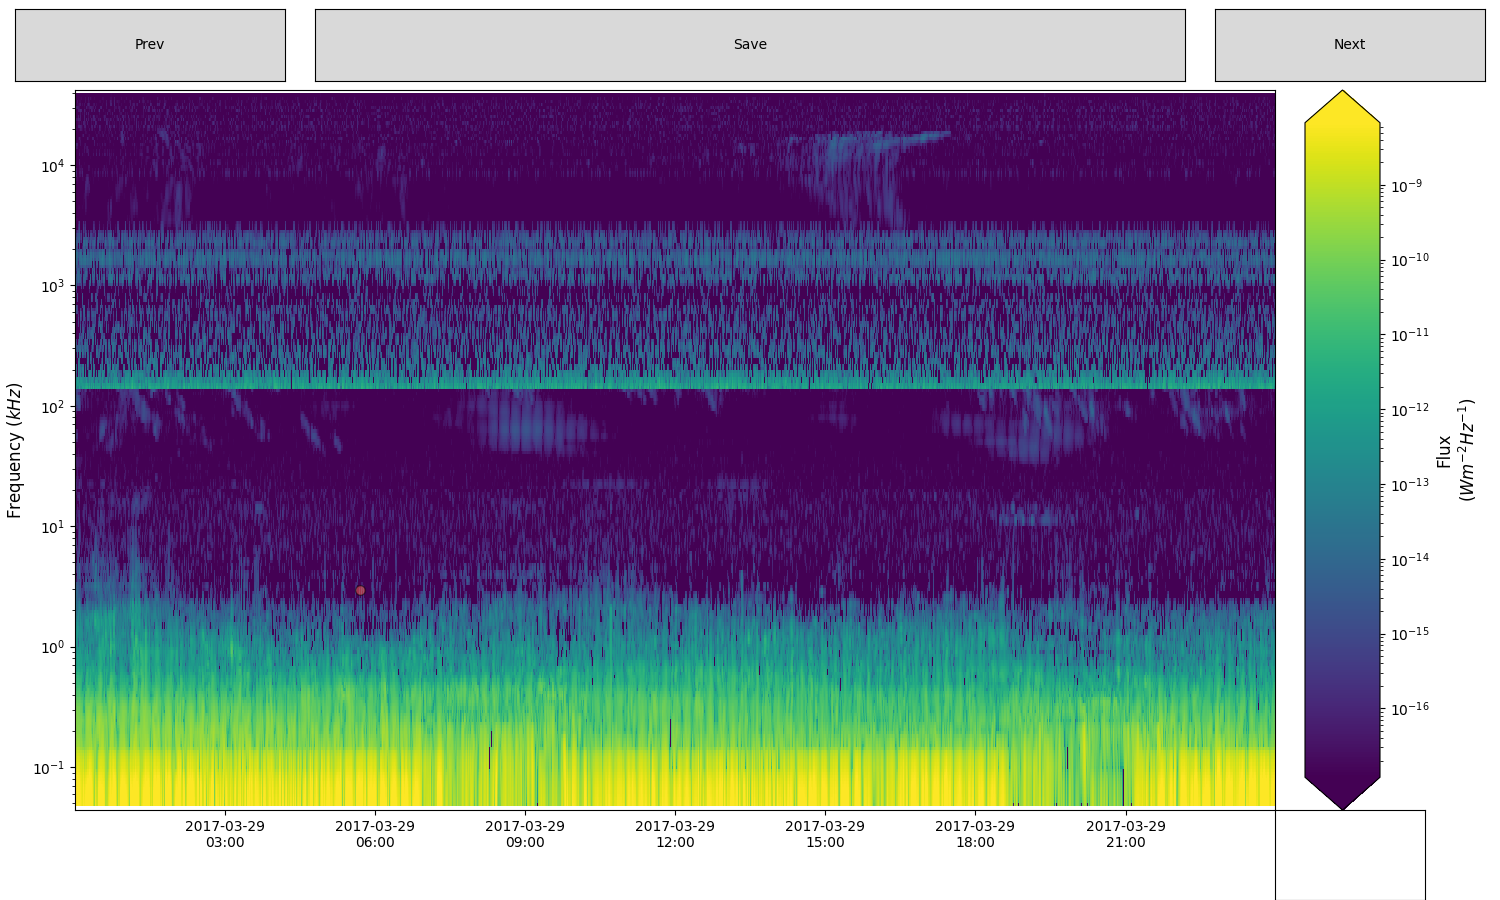Image resolution: width=1500 pixels, height=900 pixels.
Task: Click the 10⁻¹ frequency tick label
Action: click(x=48, y=768)
